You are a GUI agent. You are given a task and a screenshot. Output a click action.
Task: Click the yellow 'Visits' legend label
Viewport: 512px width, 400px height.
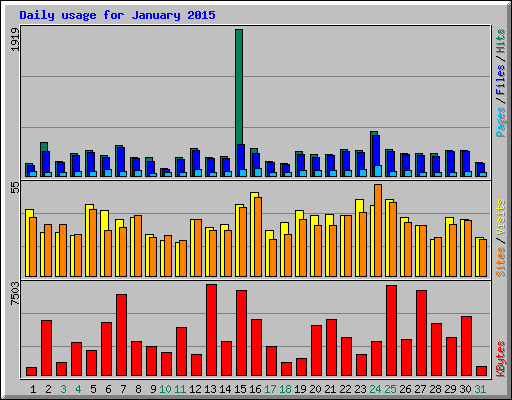coord(501,217)
